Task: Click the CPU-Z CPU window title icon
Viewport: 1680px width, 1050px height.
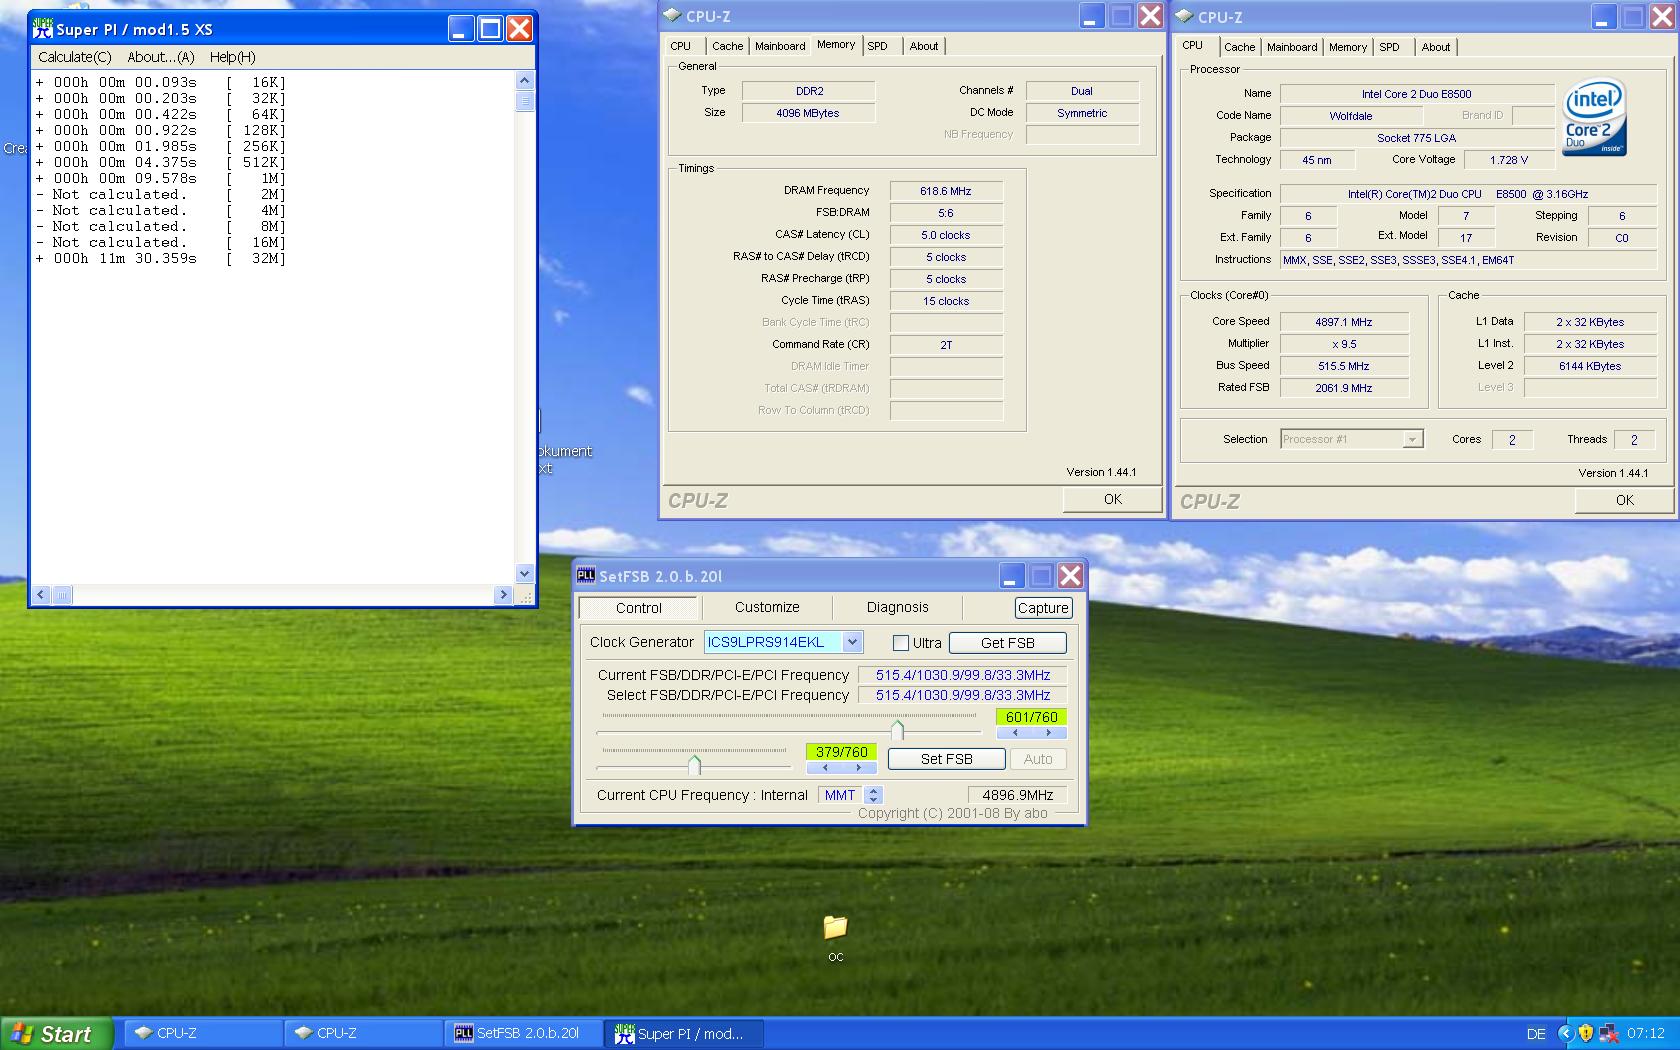Action: (1185, 16)
